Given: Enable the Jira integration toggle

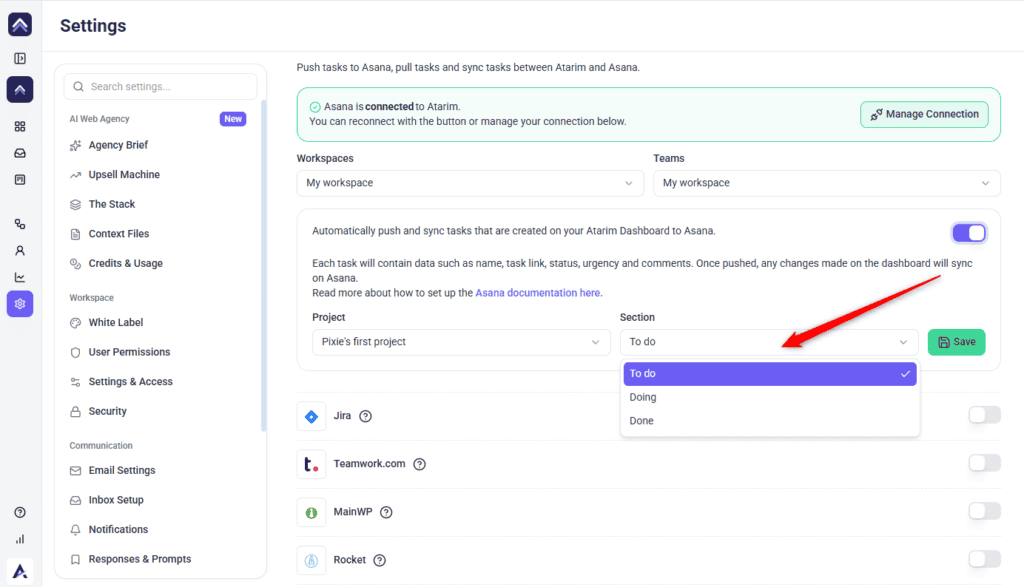Looking at the screenshot, I should click(985, 415).
